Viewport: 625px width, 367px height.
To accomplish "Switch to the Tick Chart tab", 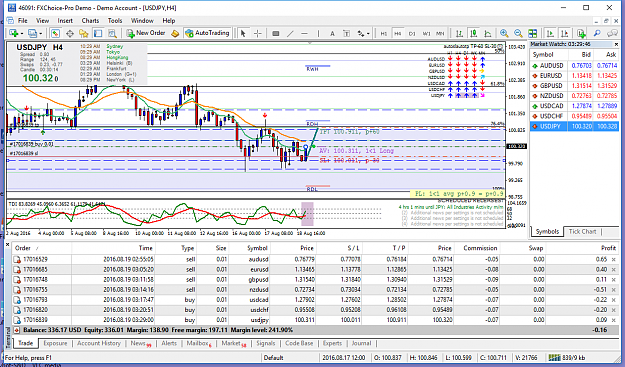I will pyautogui.click(x=582, y=232).
